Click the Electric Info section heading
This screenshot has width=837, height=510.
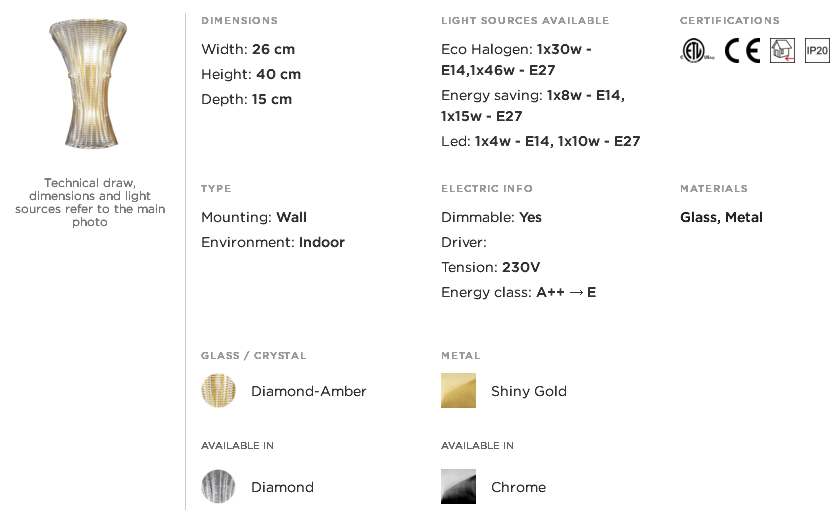[486, 189]
